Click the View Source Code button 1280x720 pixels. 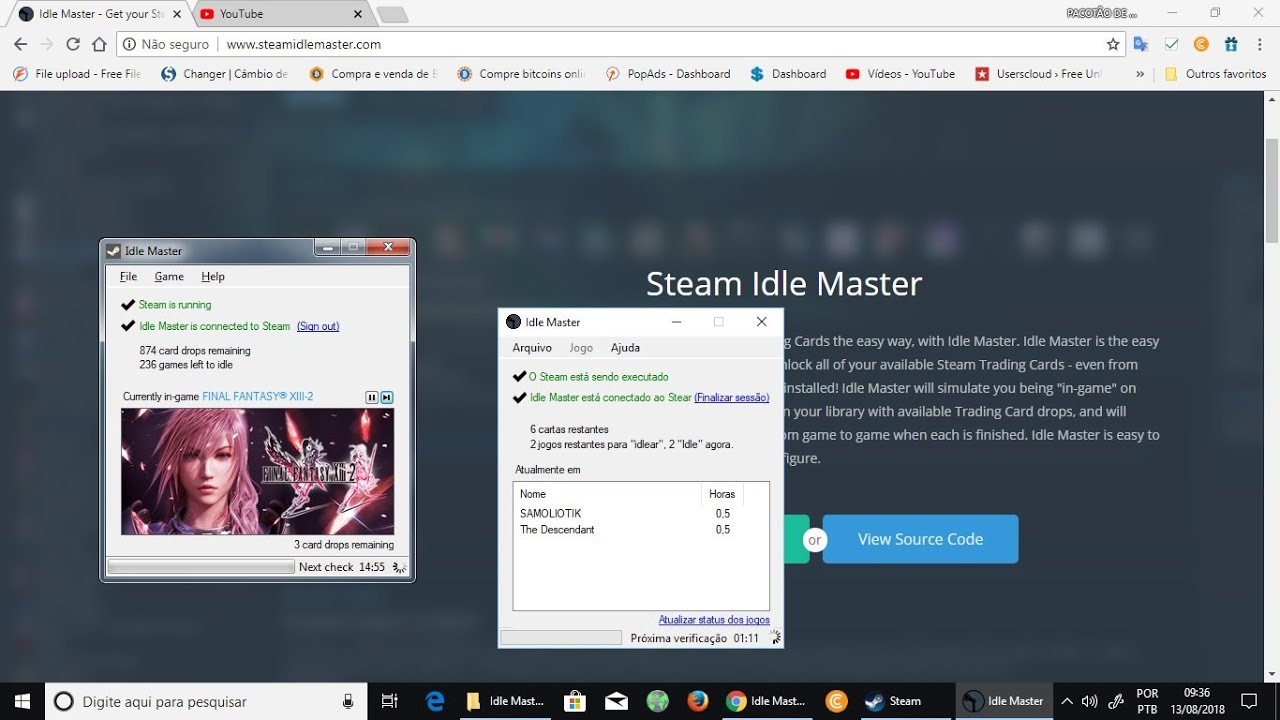point(920,539)
